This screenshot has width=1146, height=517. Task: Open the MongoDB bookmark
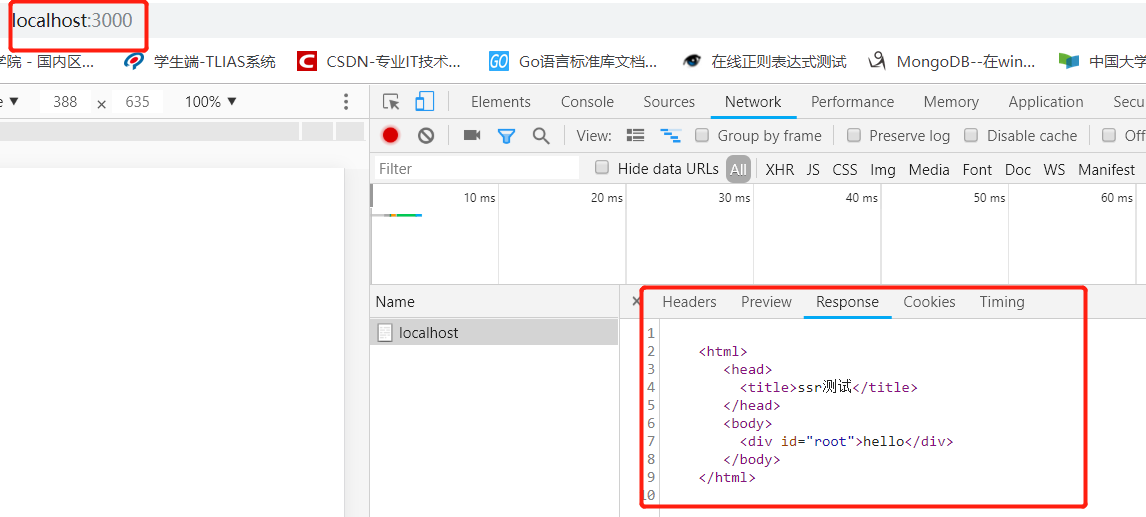click(952, 61)
